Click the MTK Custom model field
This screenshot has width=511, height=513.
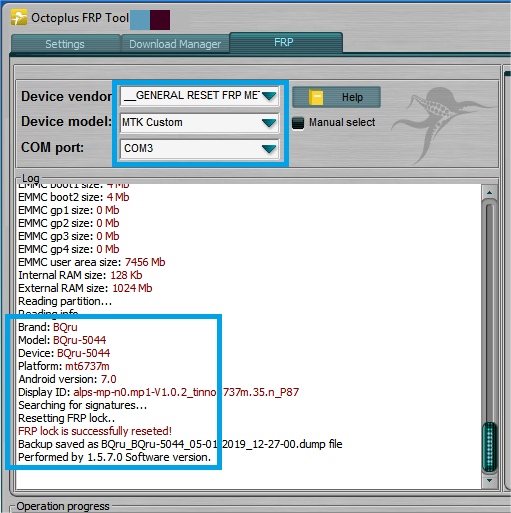pyautogui.click(x=199, y=123)
